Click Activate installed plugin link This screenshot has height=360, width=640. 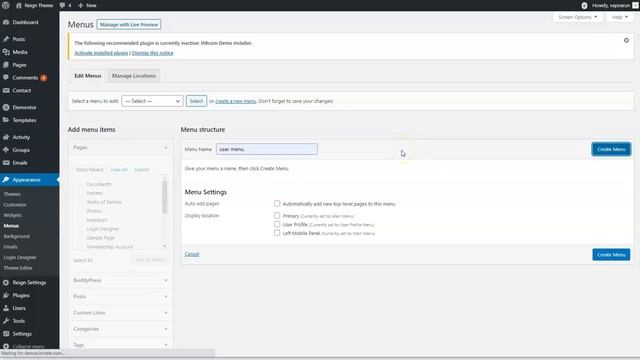101,53
